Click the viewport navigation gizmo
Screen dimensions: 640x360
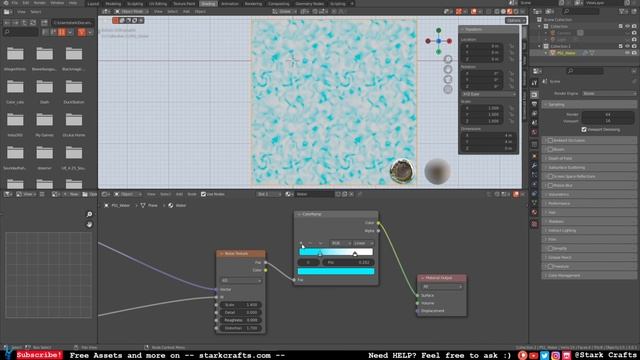[438, 41]
